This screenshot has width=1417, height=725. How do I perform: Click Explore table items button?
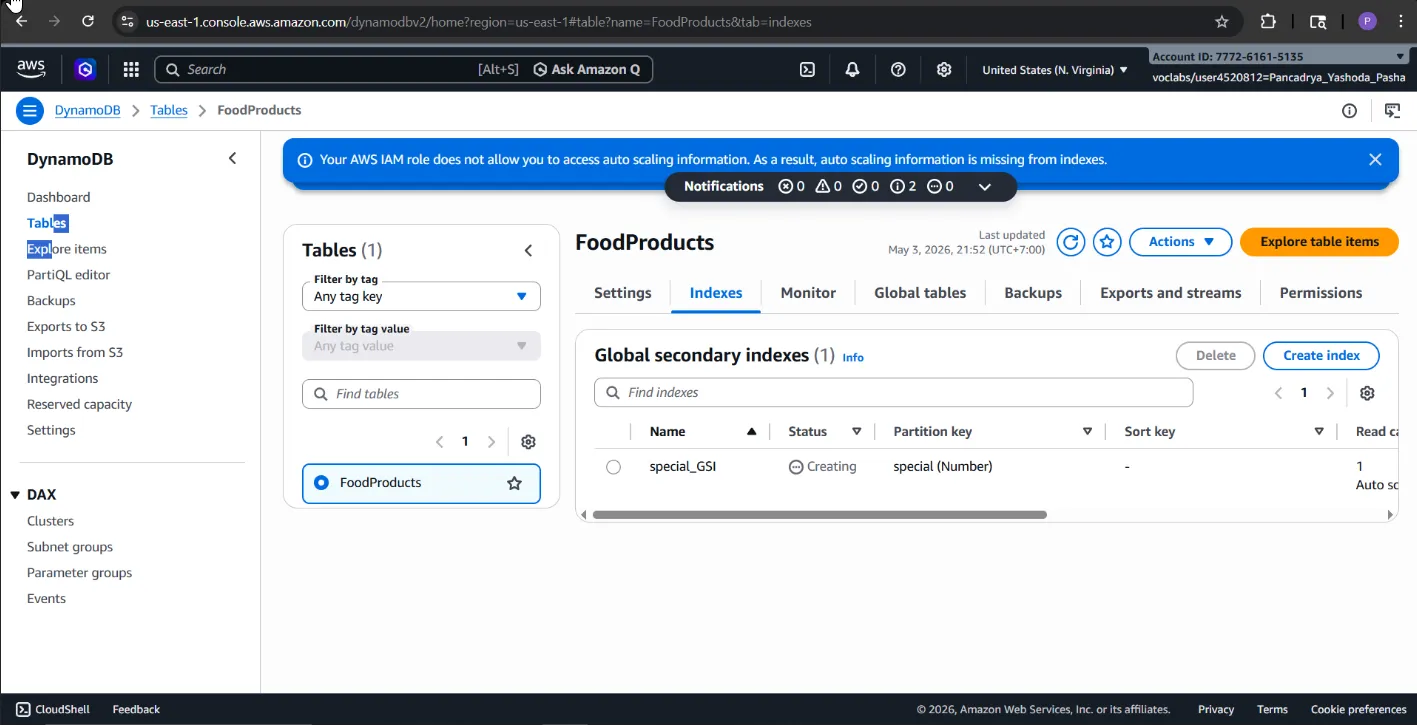tap(1319, 241)
